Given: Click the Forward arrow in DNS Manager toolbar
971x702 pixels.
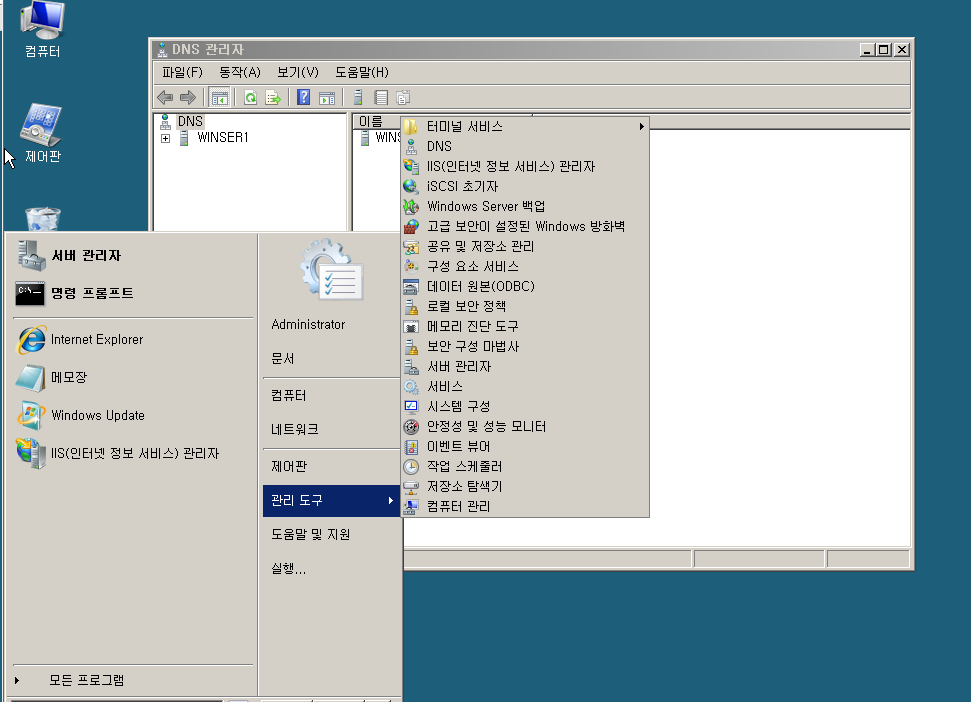Looking at the screenshot, I should tap(188, 97).
